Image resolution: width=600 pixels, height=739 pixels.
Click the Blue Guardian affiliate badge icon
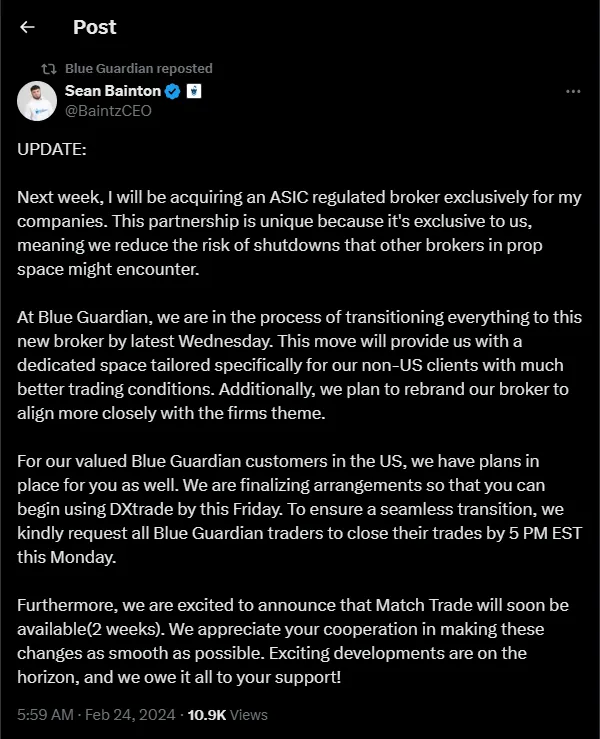point(194,91)
